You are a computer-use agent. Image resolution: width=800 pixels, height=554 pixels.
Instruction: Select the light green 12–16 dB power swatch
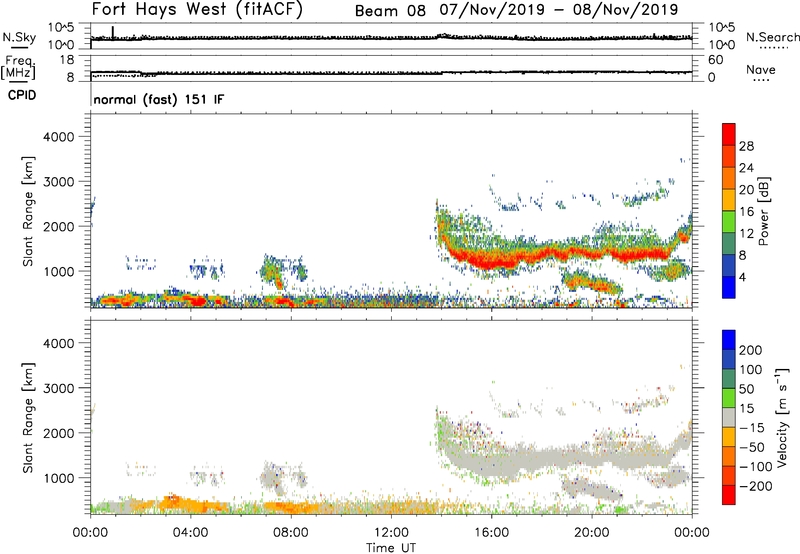pos(729,221)
